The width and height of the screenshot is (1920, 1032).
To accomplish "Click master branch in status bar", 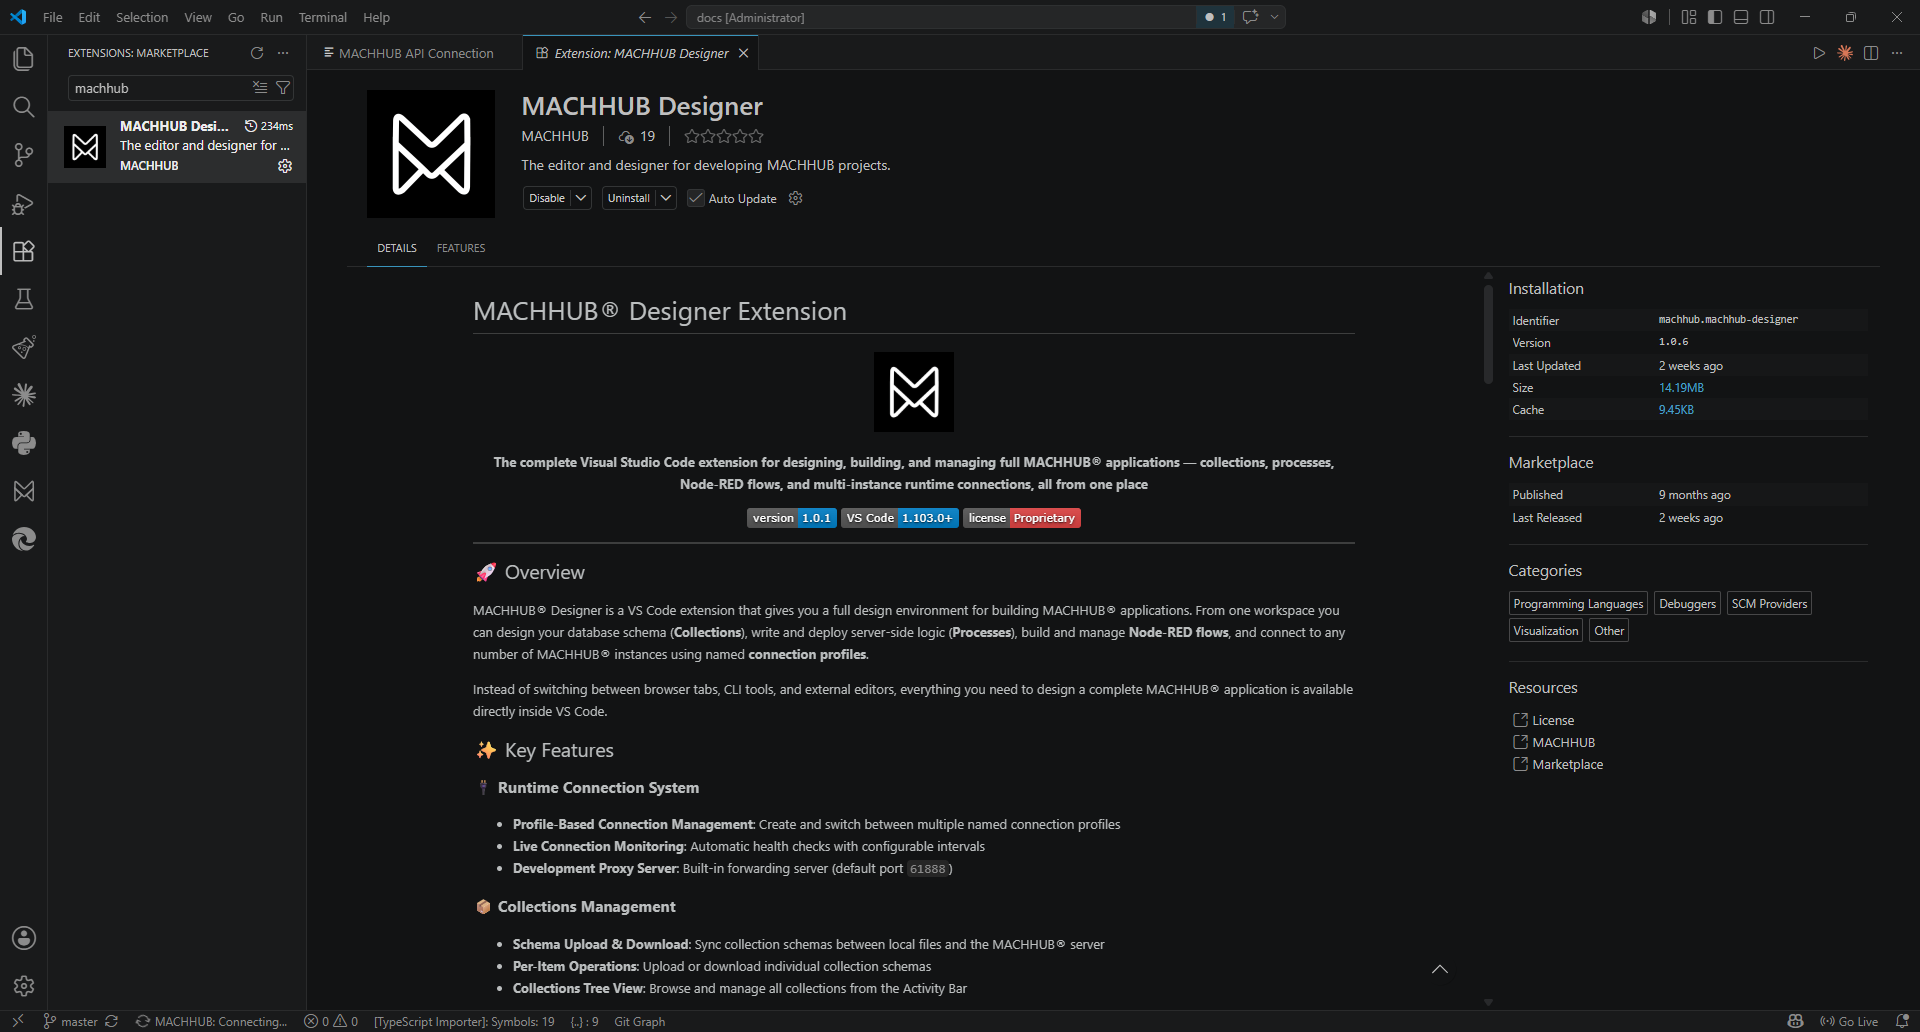I will pyautogui.click(x=71, y=1021).
